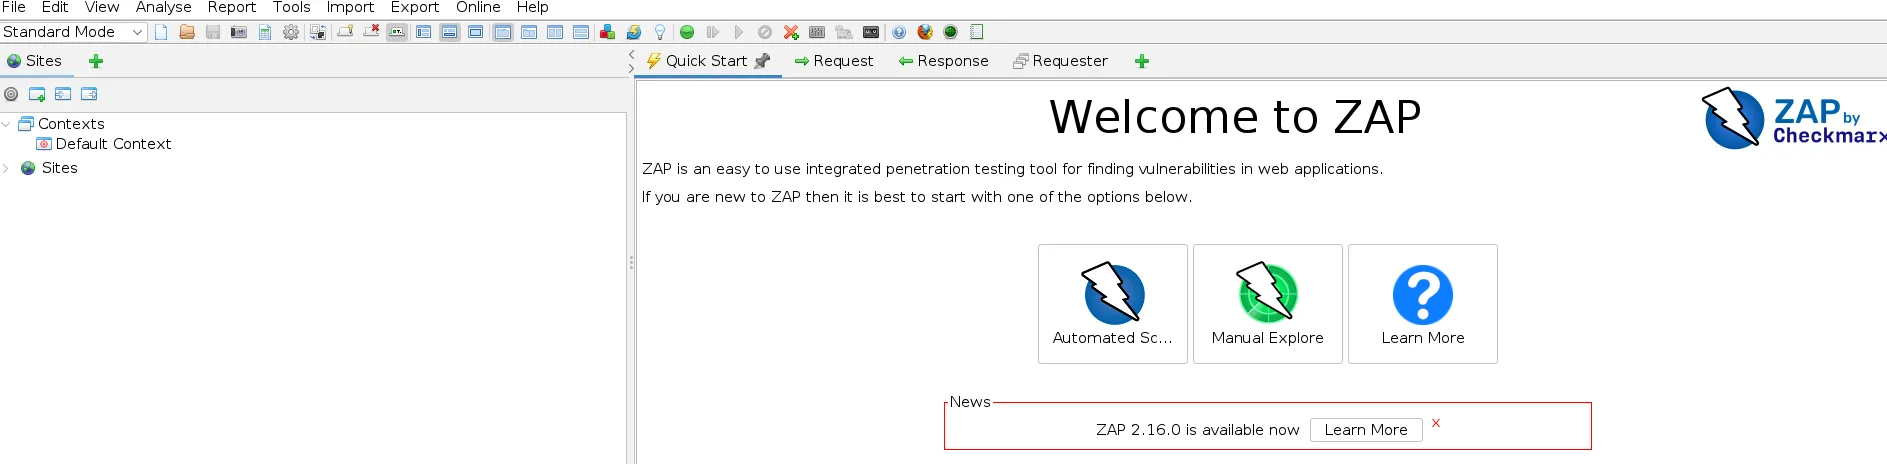Collapse the Contexts tree node
Screen dimensions: 1887x464
pyautogui.click(x=7, y=124)
